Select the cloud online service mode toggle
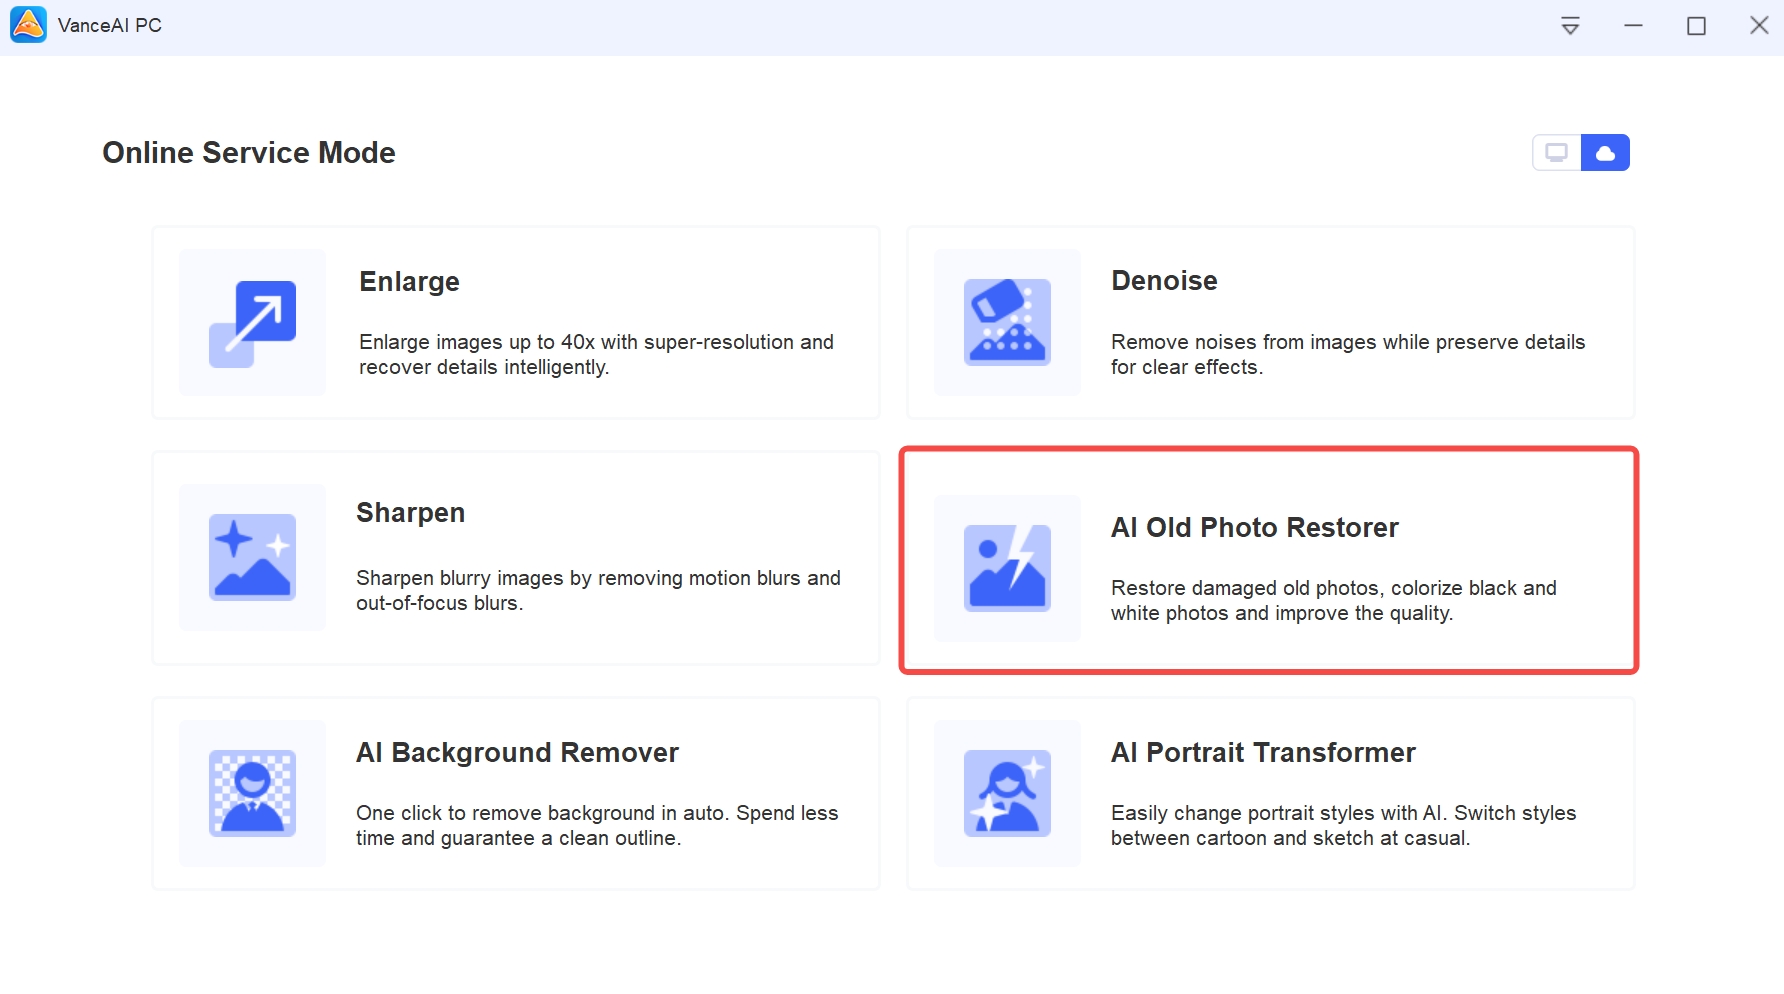The image size is (1784, 994). point(1605,153)
